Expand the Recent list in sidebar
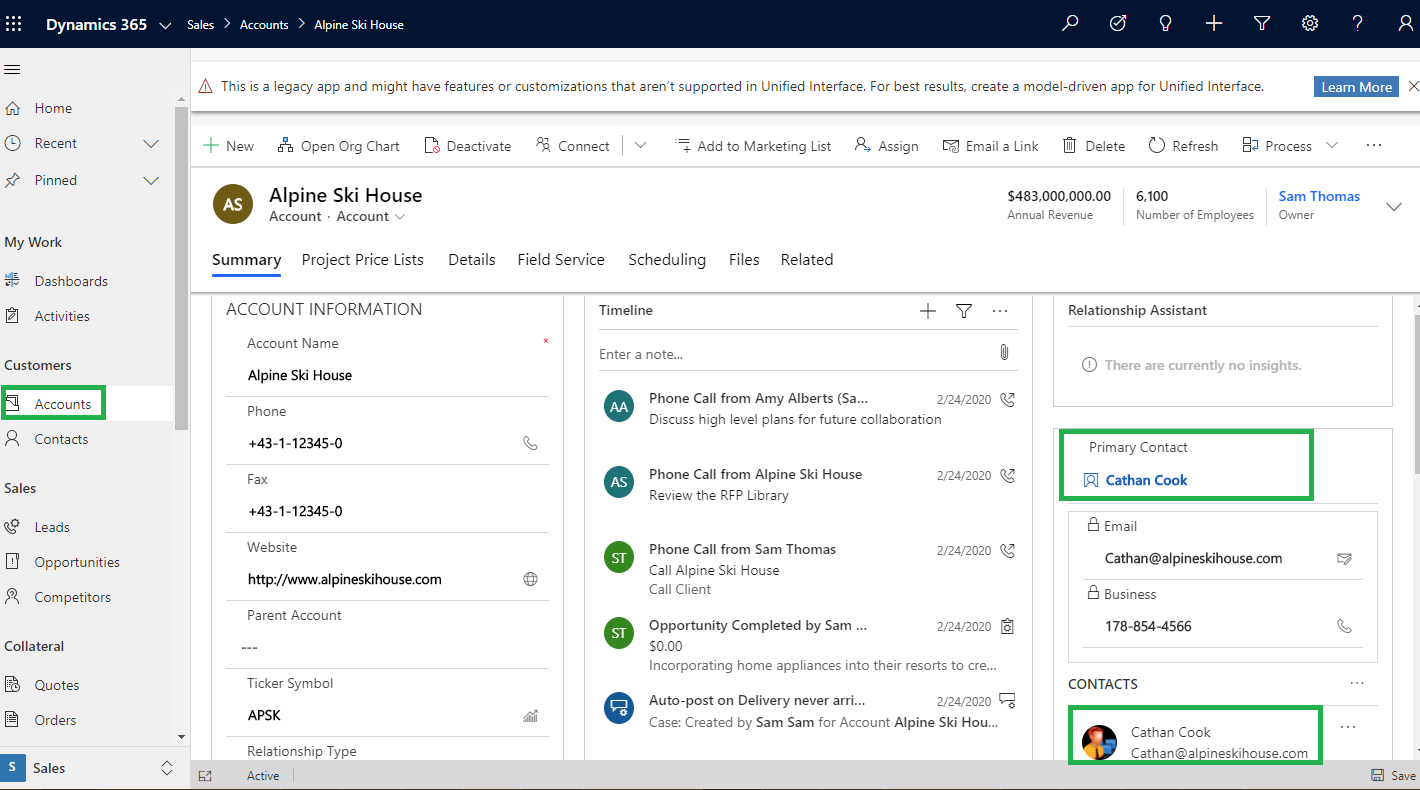 pyautogui.click(x=151, y=144)
